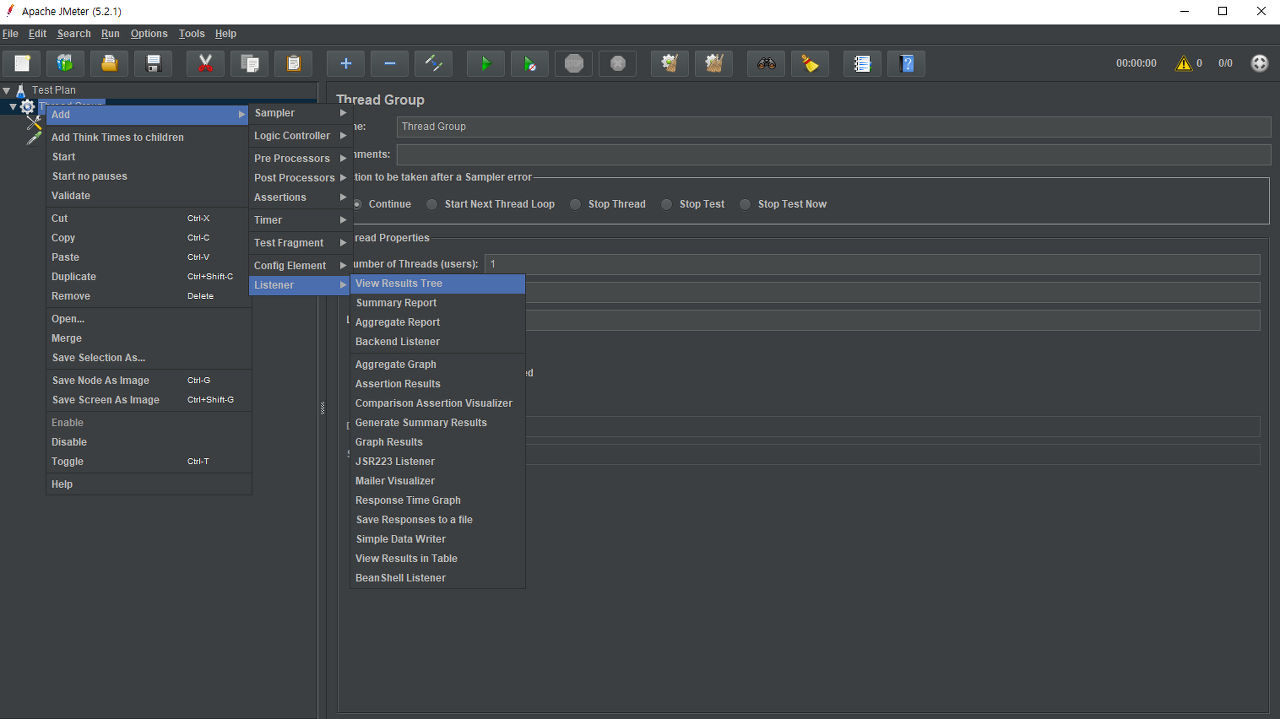This screenshot has width=1280, height=719.
Task: Click the Toggle enable/disable toolbar icon
Action: click(x=434, y=64)
